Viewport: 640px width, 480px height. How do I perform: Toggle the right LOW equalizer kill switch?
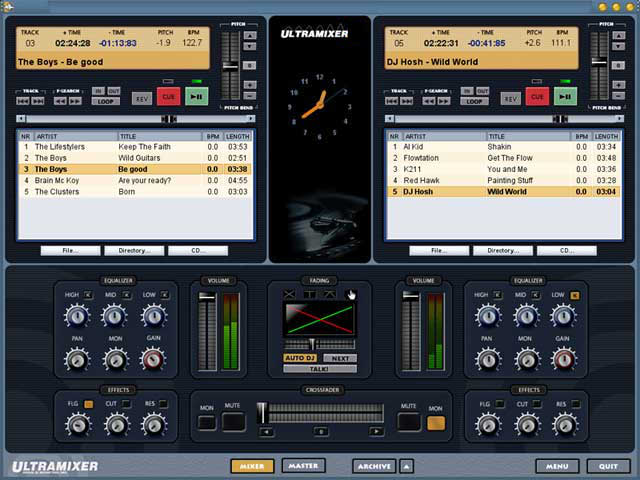(x=575, y=295)
